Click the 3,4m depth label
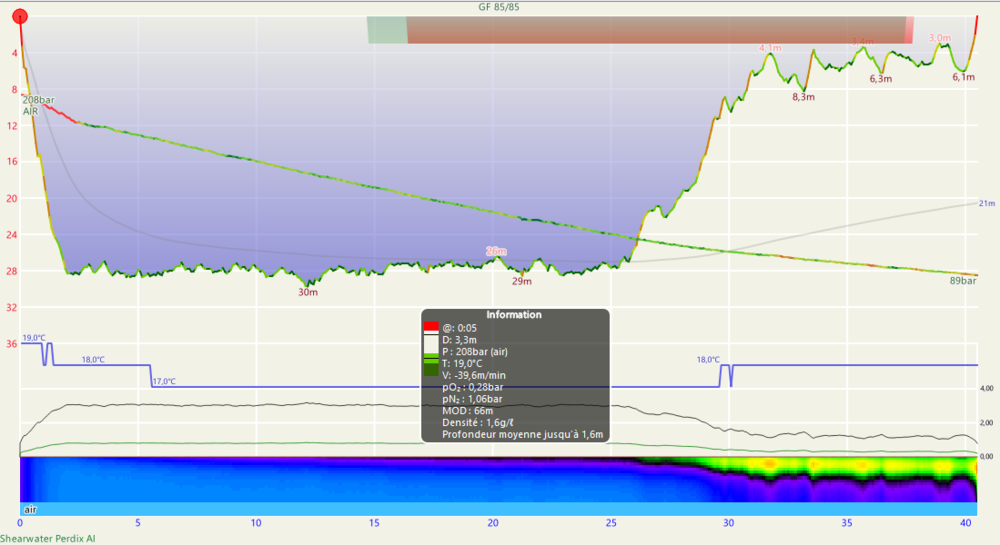Screen dimensions: 1000x545 tap(862, 41)
